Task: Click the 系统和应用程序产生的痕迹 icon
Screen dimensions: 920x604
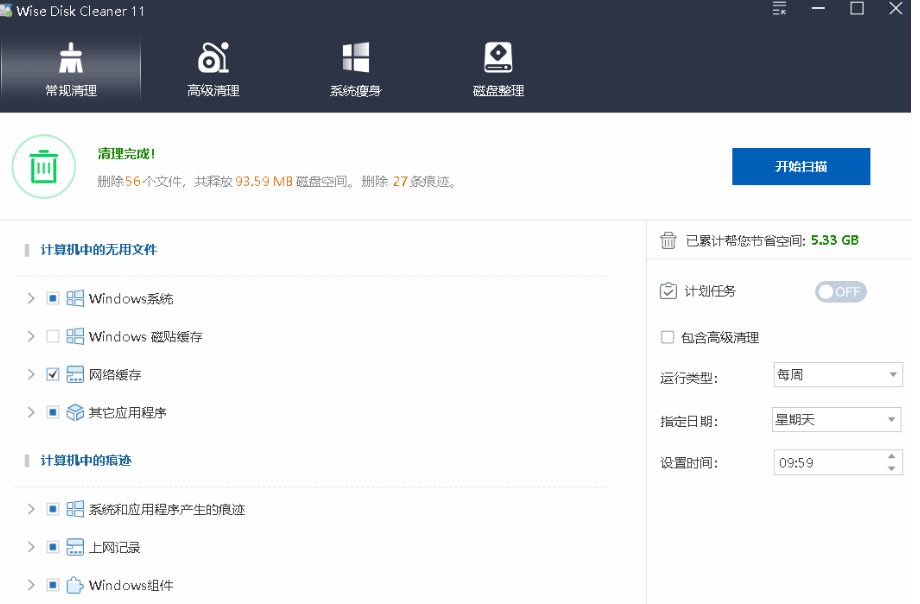Action: [x=75, y=509]
